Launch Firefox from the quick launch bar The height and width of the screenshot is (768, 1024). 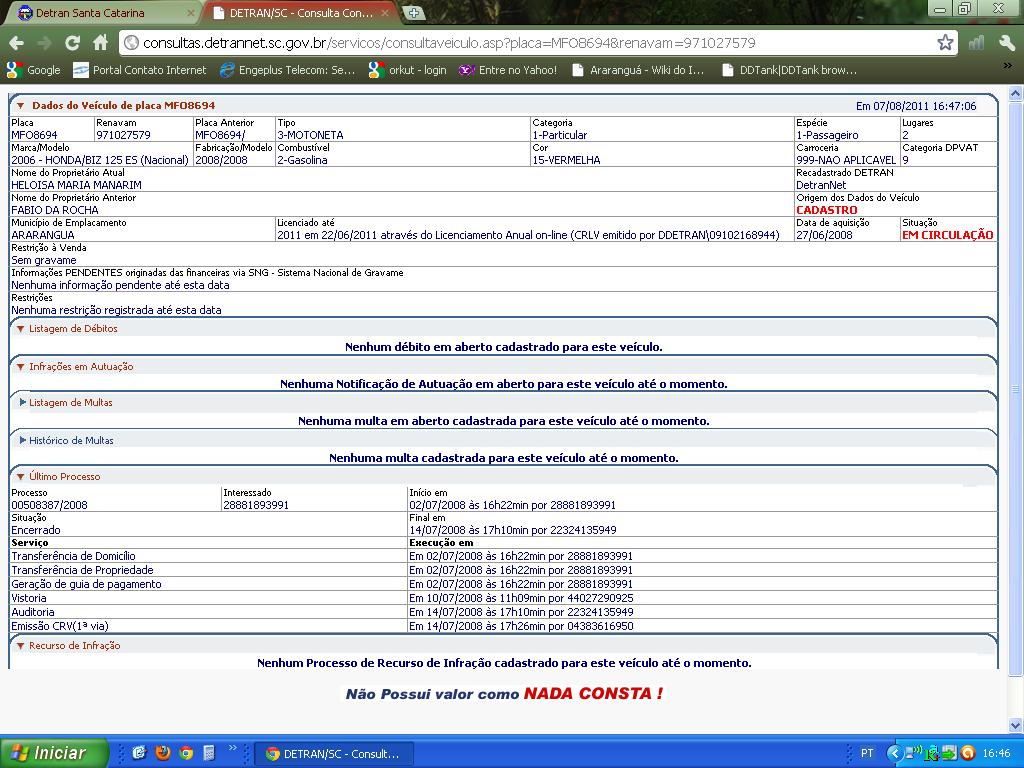(163, 753)
